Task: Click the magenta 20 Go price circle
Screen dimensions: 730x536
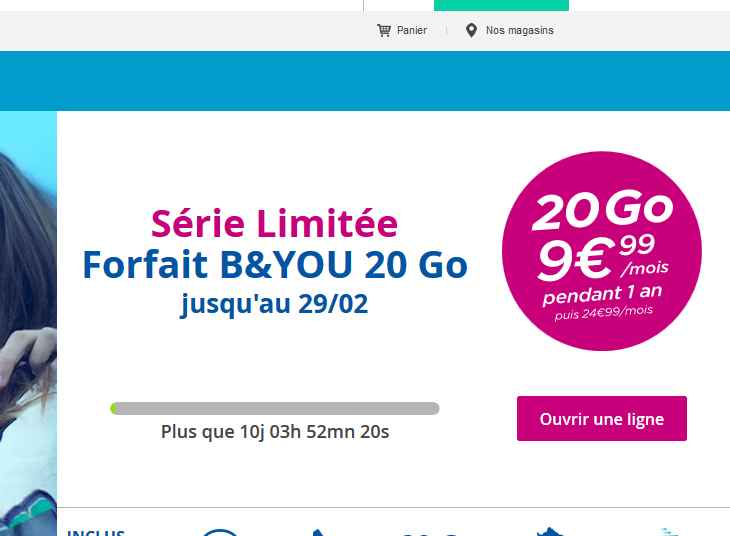Action: [601, 251]
